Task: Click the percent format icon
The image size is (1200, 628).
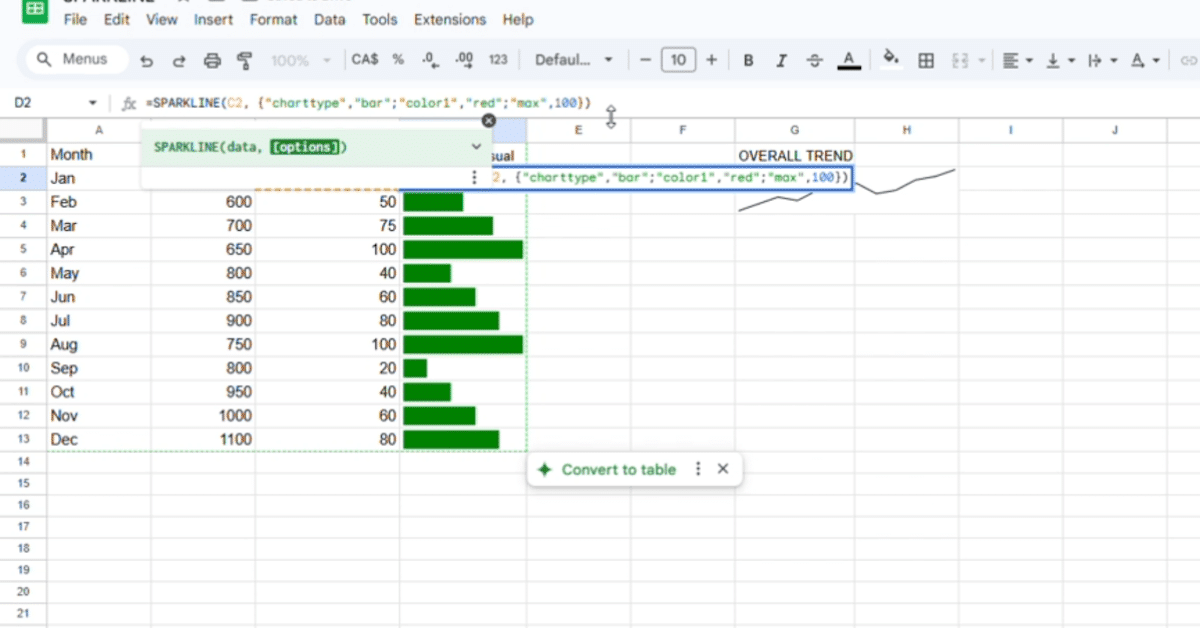Action: (x=397, y=60)
